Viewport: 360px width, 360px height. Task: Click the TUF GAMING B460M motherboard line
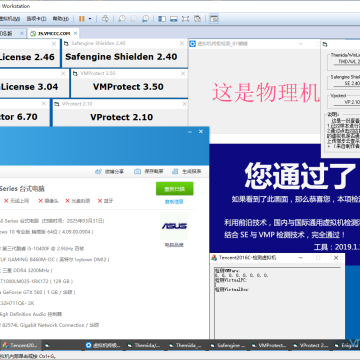coord(55,259)
